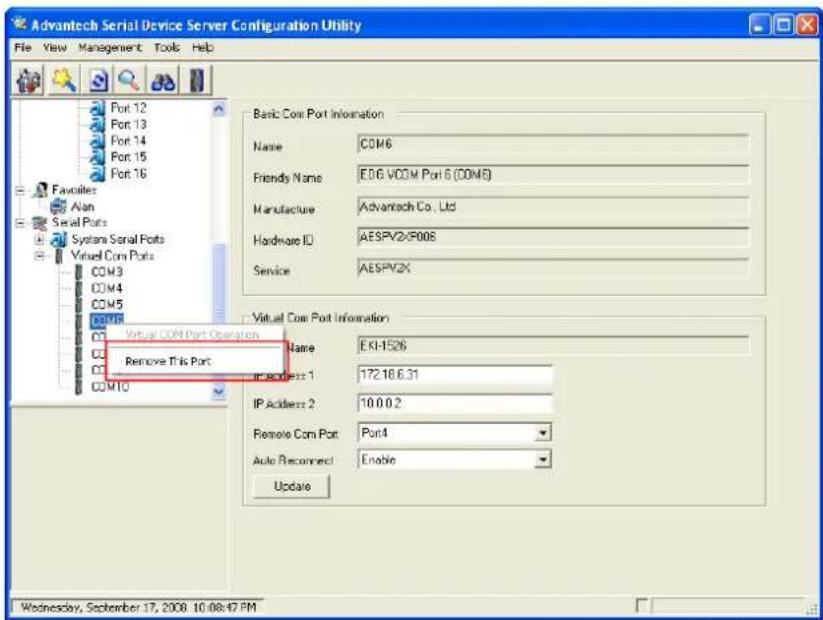
Task: Click the Port 16 tree icon
Action: (97, 173)
